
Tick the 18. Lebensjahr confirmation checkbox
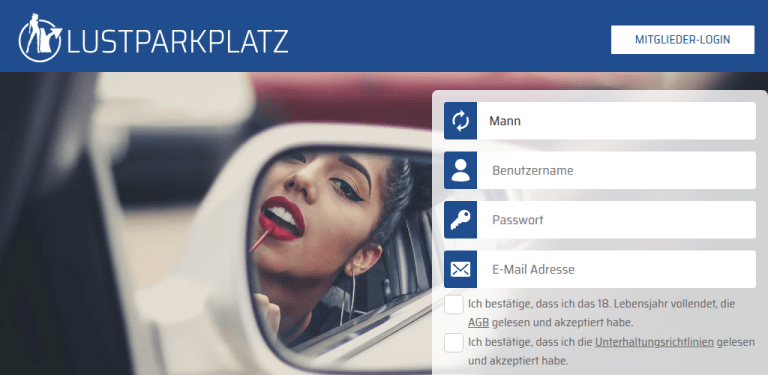click(454, 305)
